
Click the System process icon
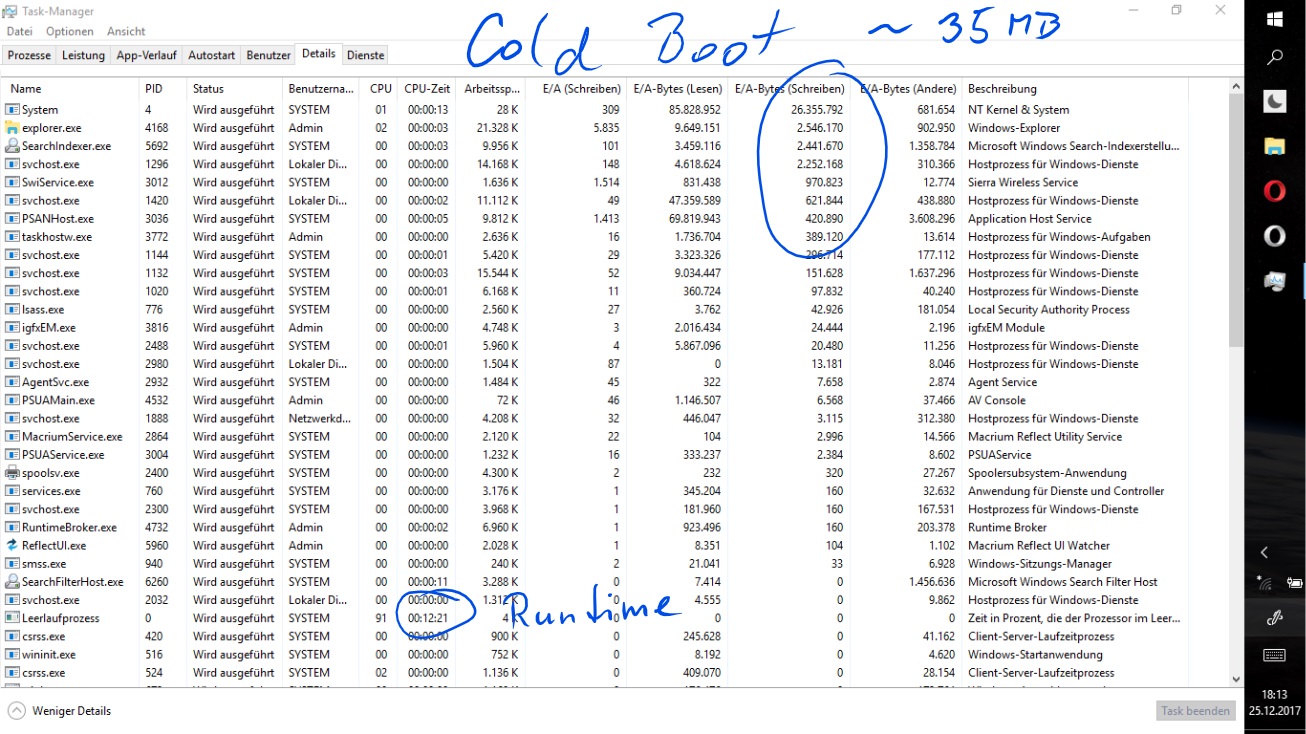click(x=12, y=109)
